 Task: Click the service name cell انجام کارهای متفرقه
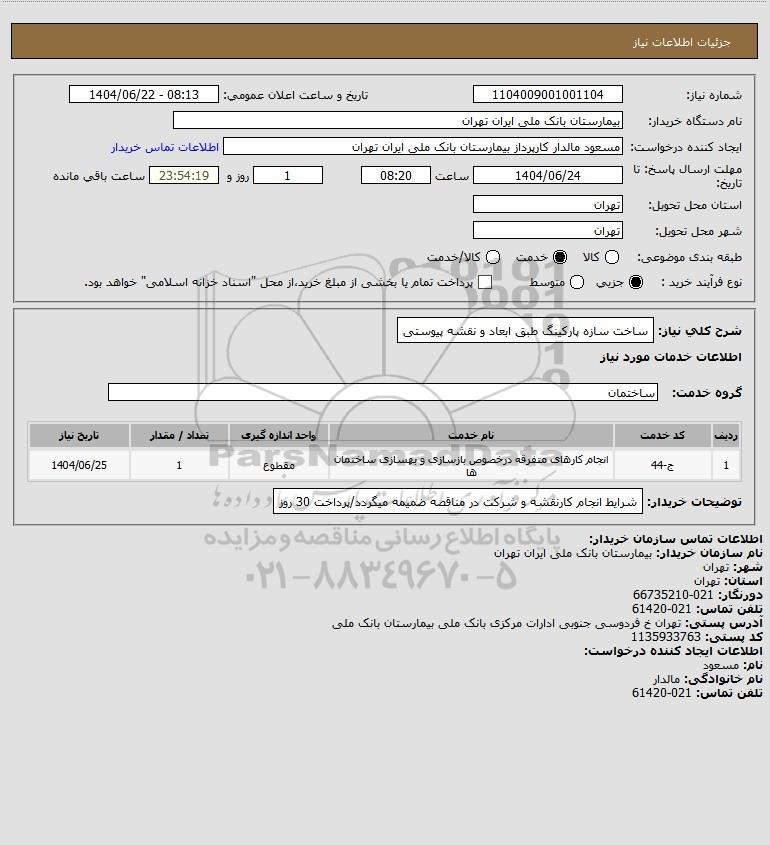pyautogui.click(x=471, y=465)
